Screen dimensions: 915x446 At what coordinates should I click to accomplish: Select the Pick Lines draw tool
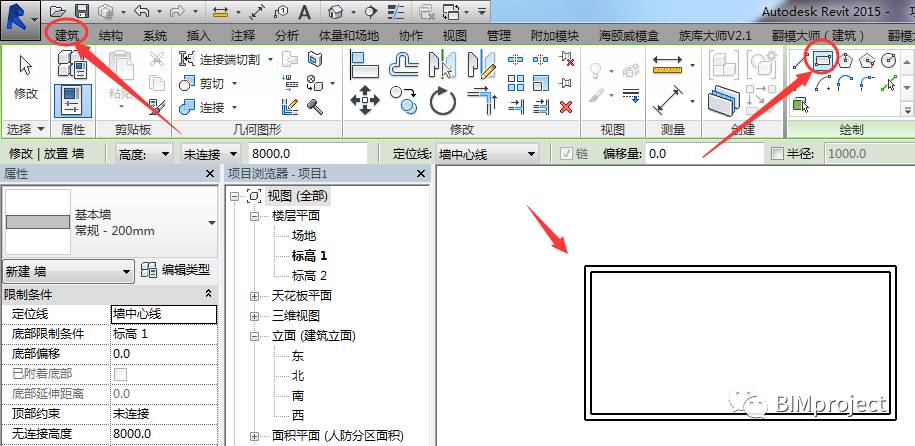[x=888, y=83]
